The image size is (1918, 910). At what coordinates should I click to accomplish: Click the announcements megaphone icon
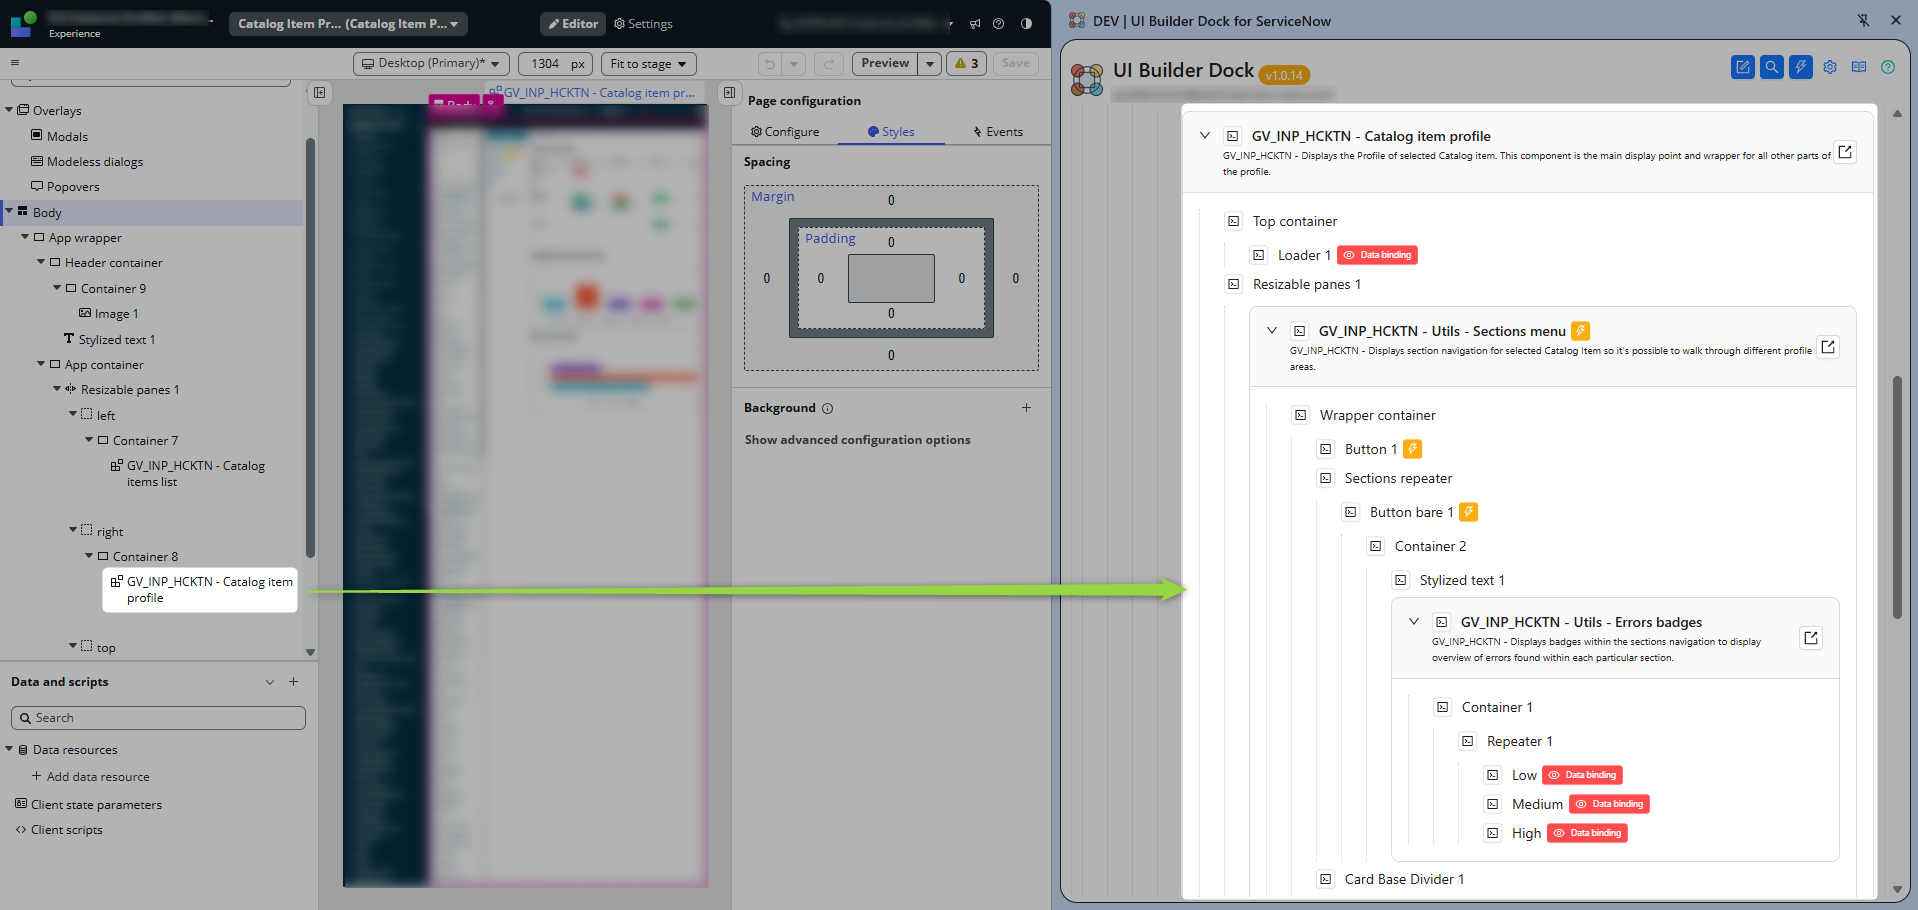pyautogui.click(x=975, y=24)
